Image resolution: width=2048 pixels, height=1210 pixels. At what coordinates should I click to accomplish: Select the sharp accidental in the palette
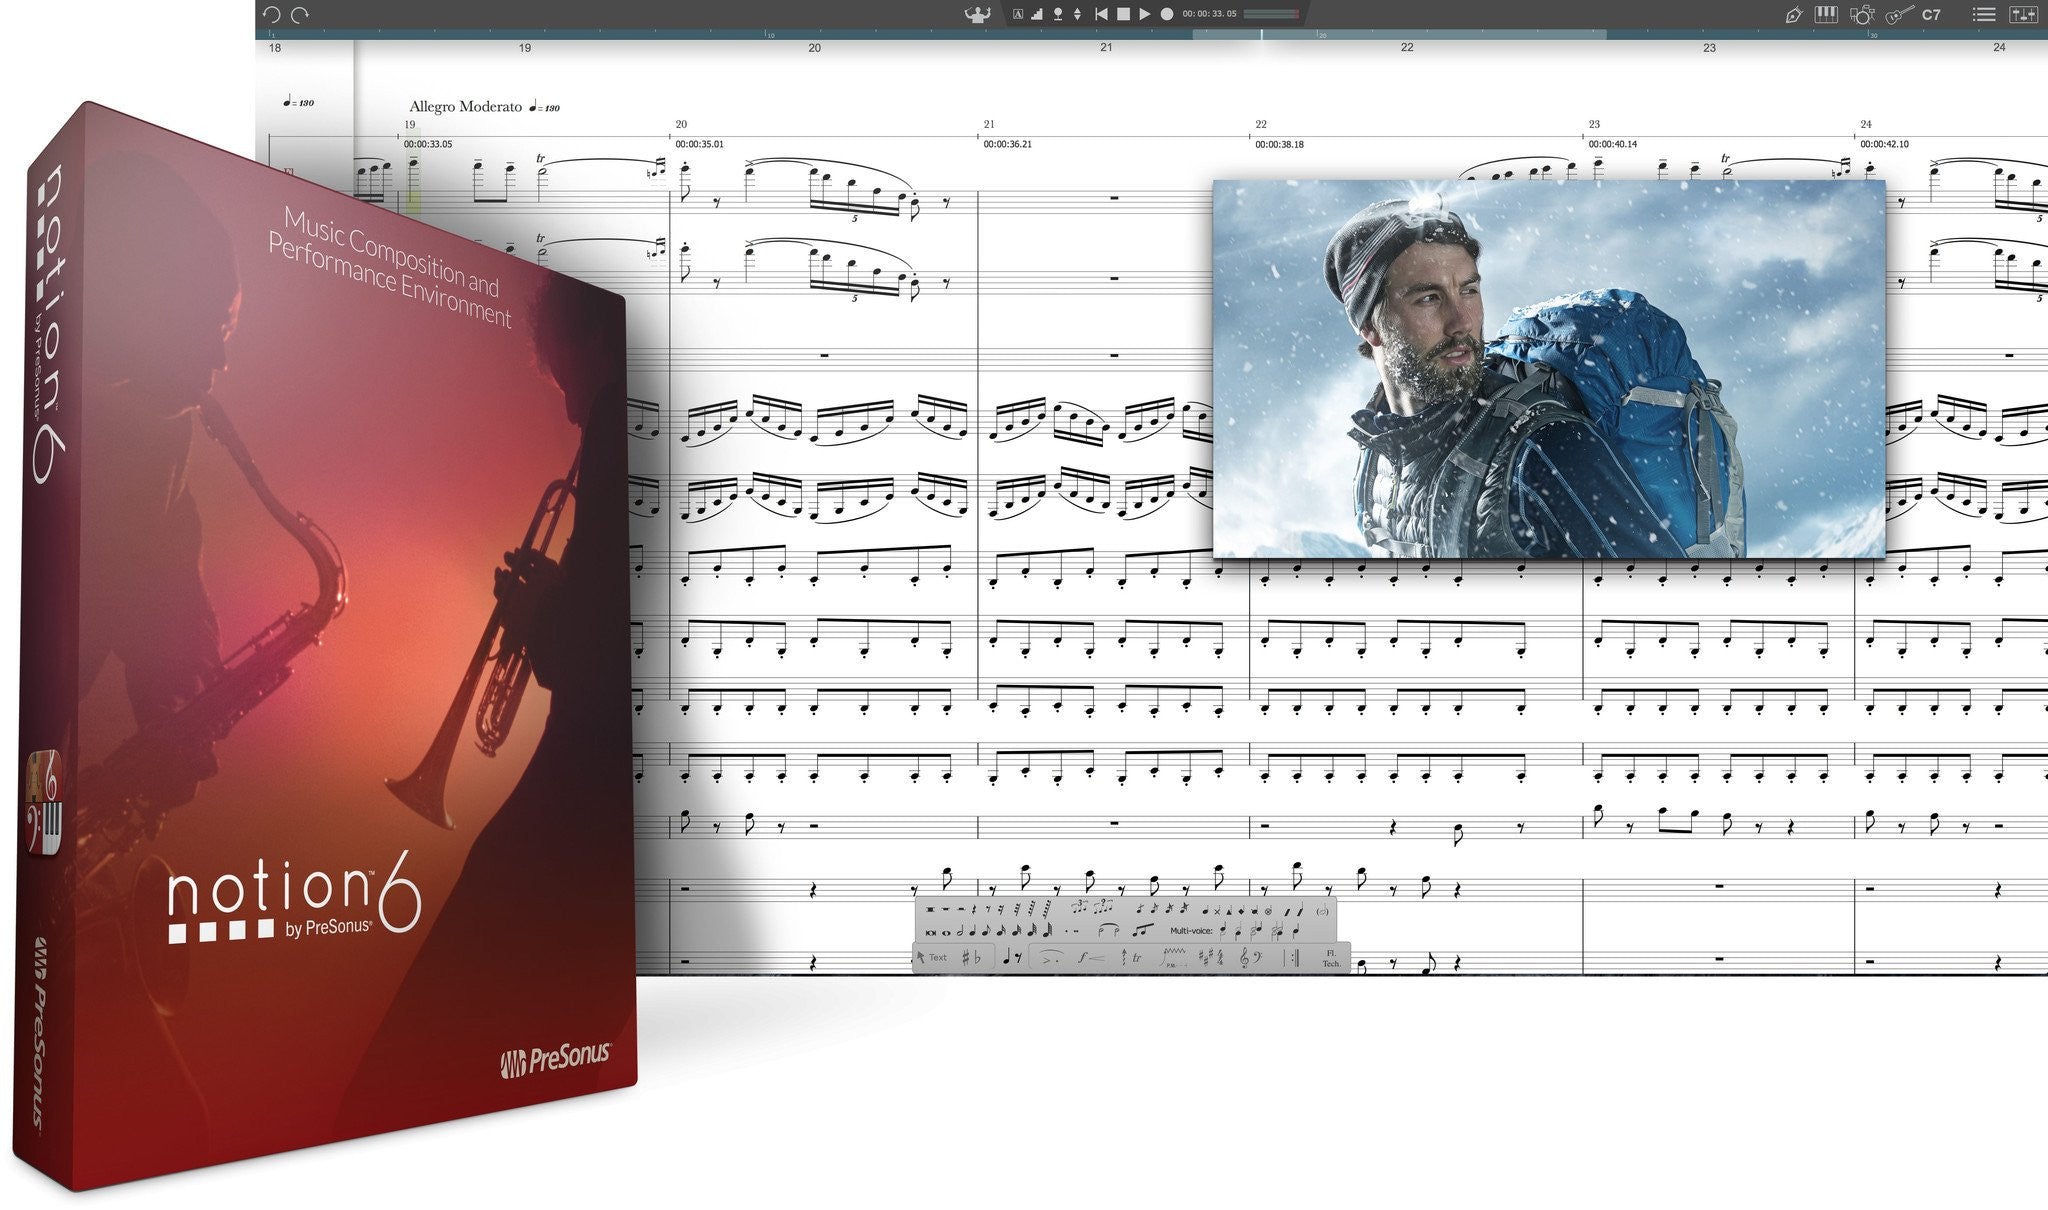966,958
